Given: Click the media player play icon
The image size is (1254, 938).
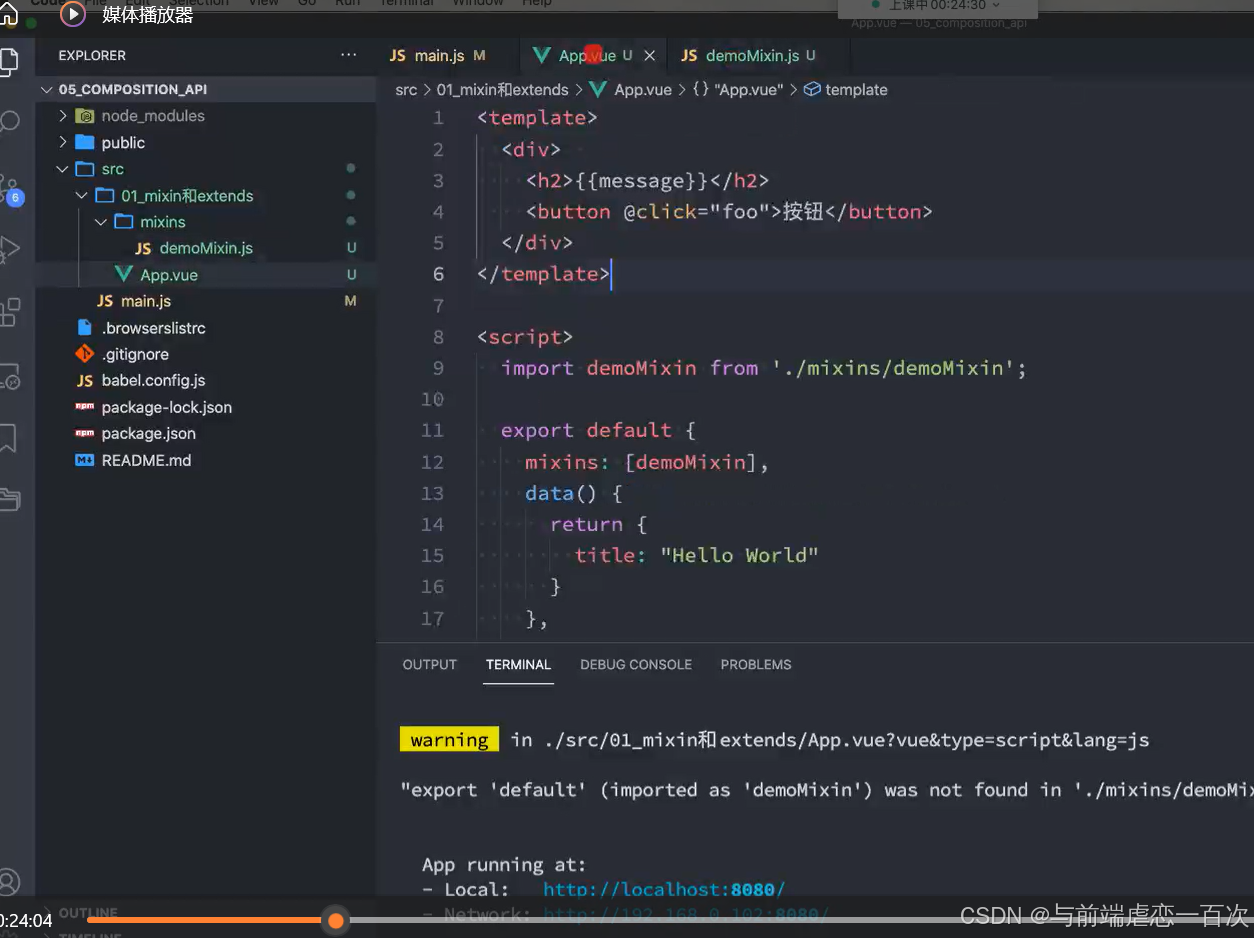Looking at the screenshot, I should click(x=72, y=14).
